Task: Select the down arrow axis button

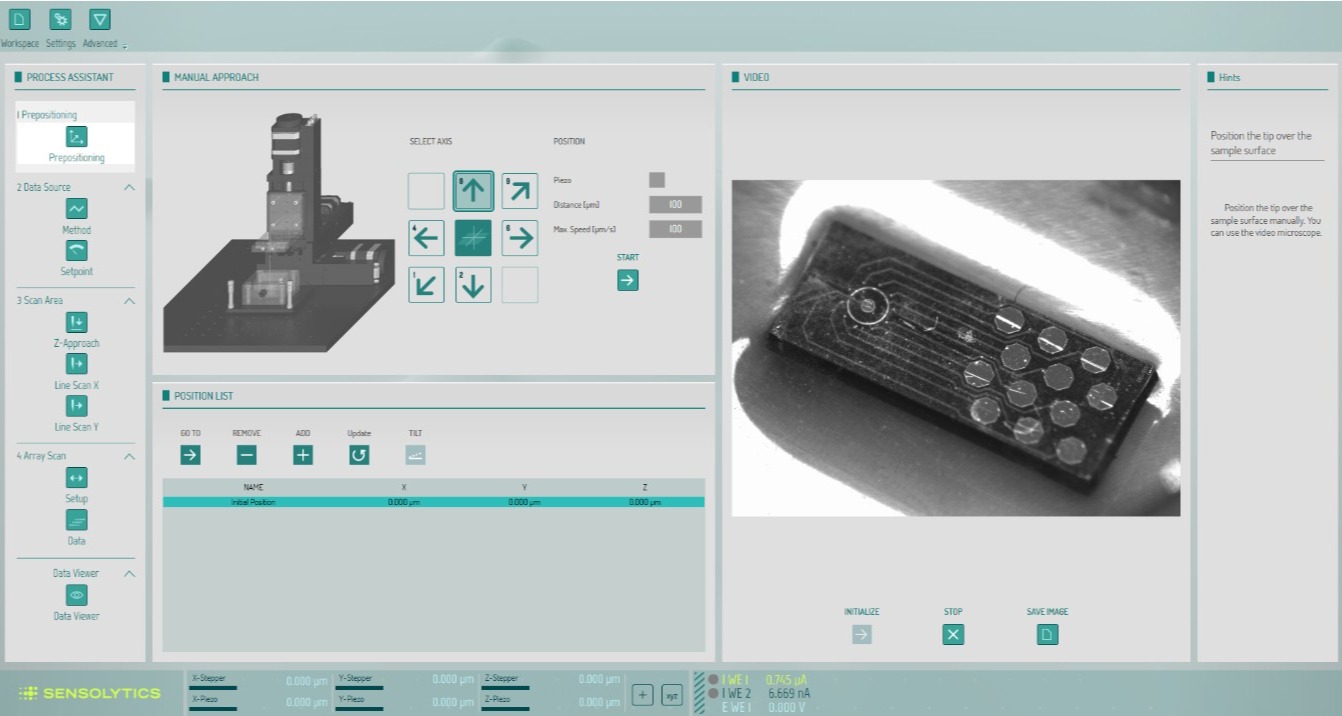Action: pyautogui.click(x=474, y=285)
